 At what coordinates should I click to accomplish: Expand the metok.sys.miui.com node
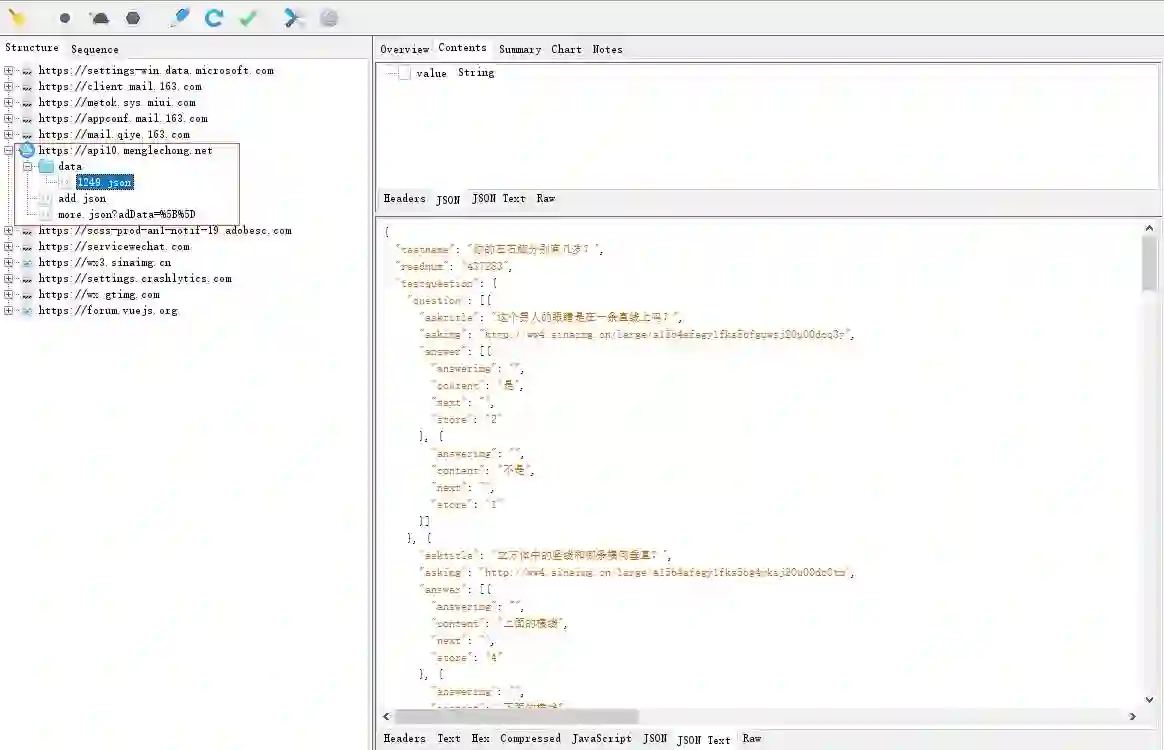click(8, 102)
